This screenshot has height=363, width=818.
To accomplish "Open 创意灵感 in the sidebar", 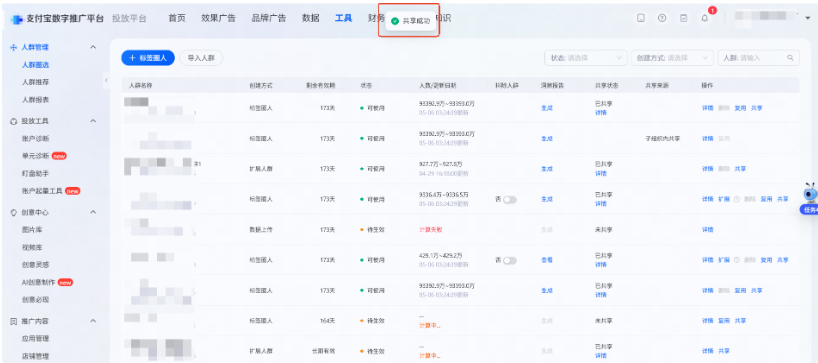I will click(35, 265).
